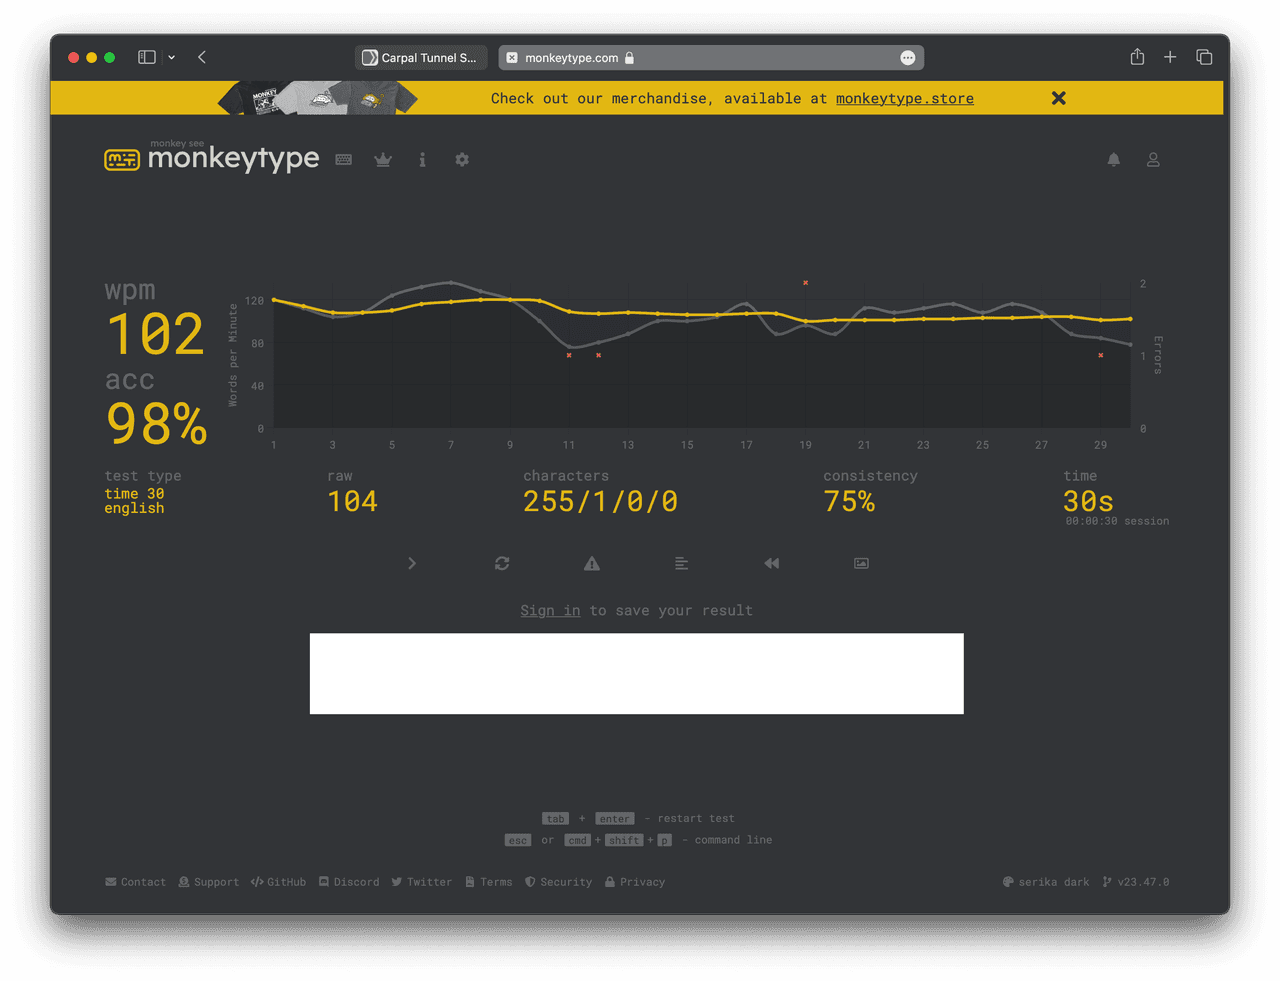Open version v23.47.0 changelog
This screenshot has height=981, width=1280.
coord(1136,882)
